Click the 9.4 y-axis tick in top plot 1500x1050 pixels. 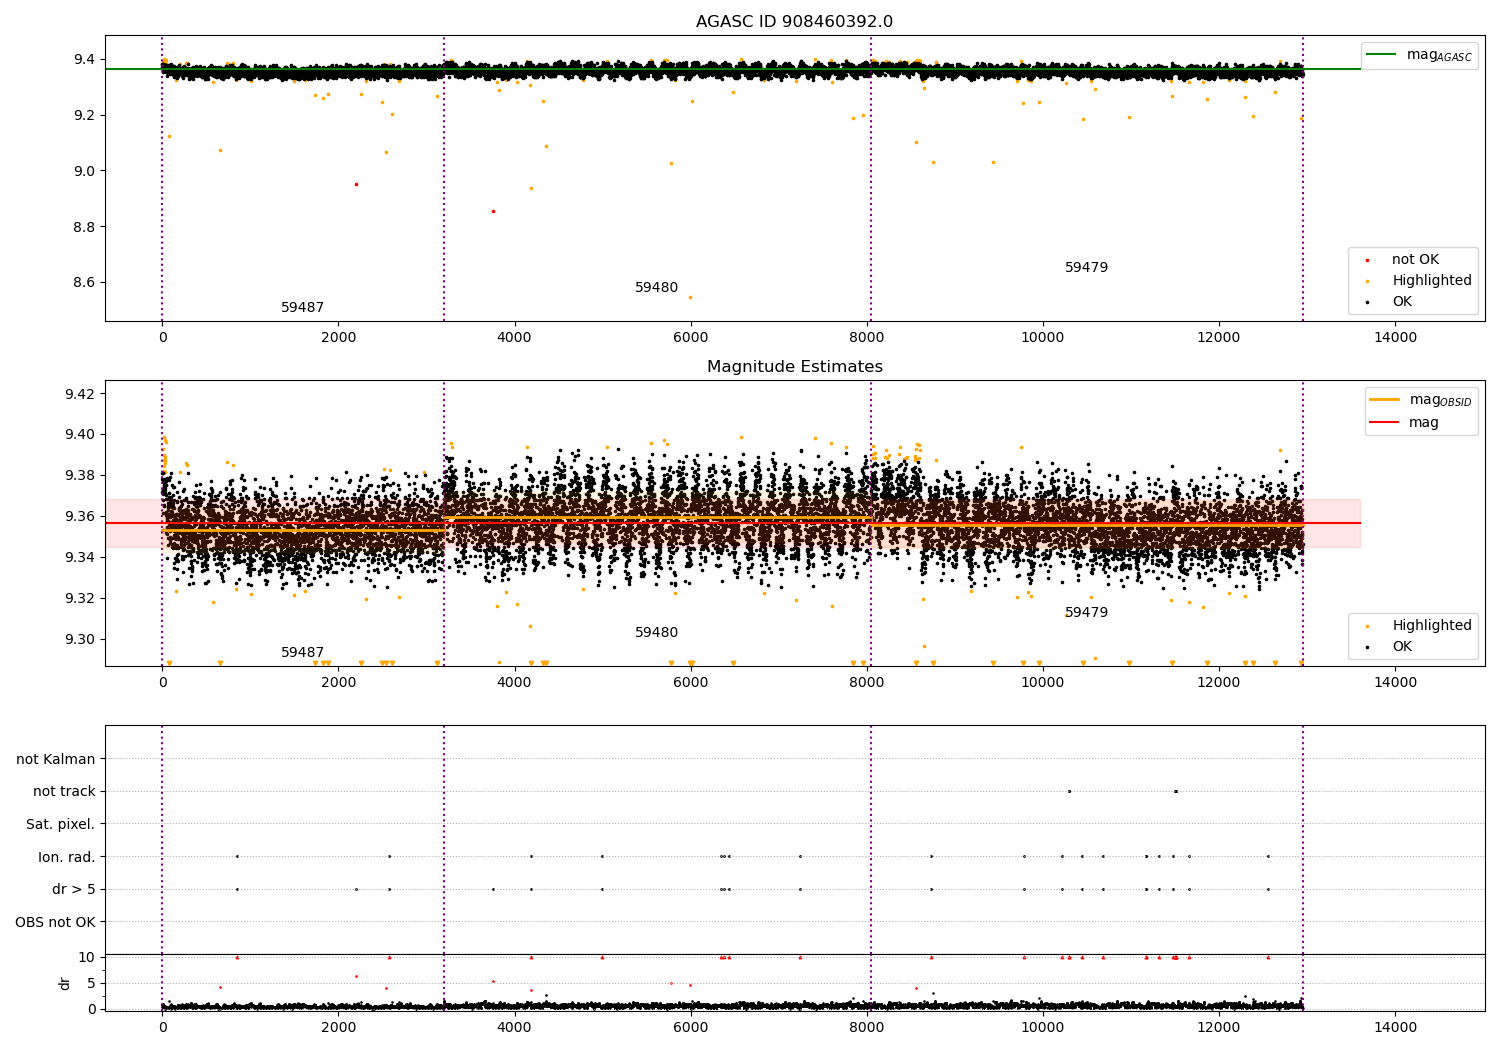tap(84, 60)
